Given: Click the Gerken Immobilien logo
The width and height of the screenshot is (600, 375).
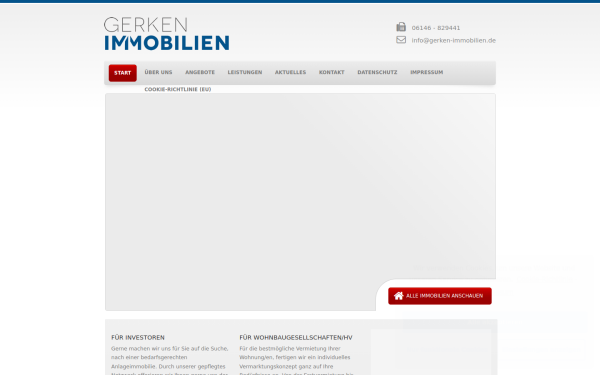Looking at the screenshot, I should click(x=166, y=33).
